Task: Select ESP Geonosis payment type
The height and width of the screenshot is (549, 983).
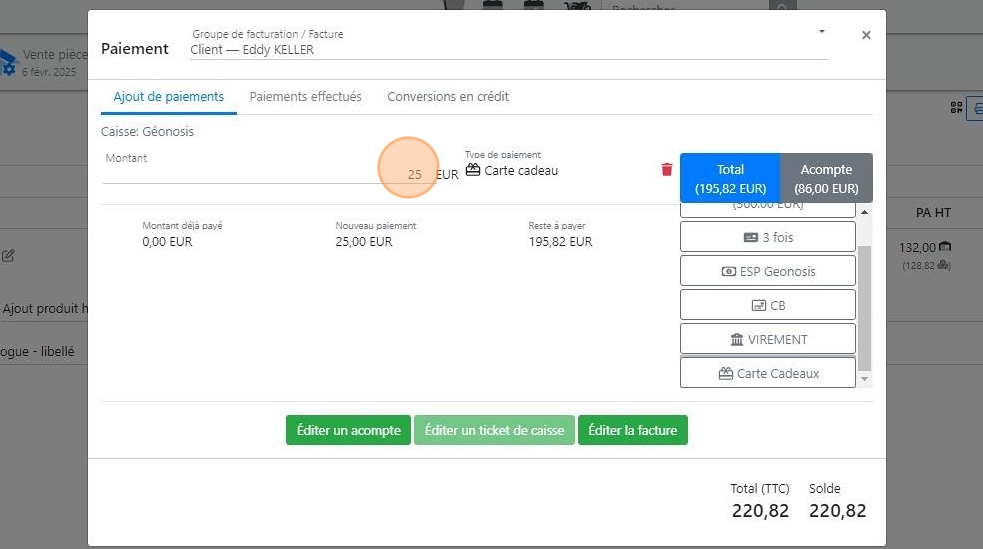Action: [x=767, y=271]
